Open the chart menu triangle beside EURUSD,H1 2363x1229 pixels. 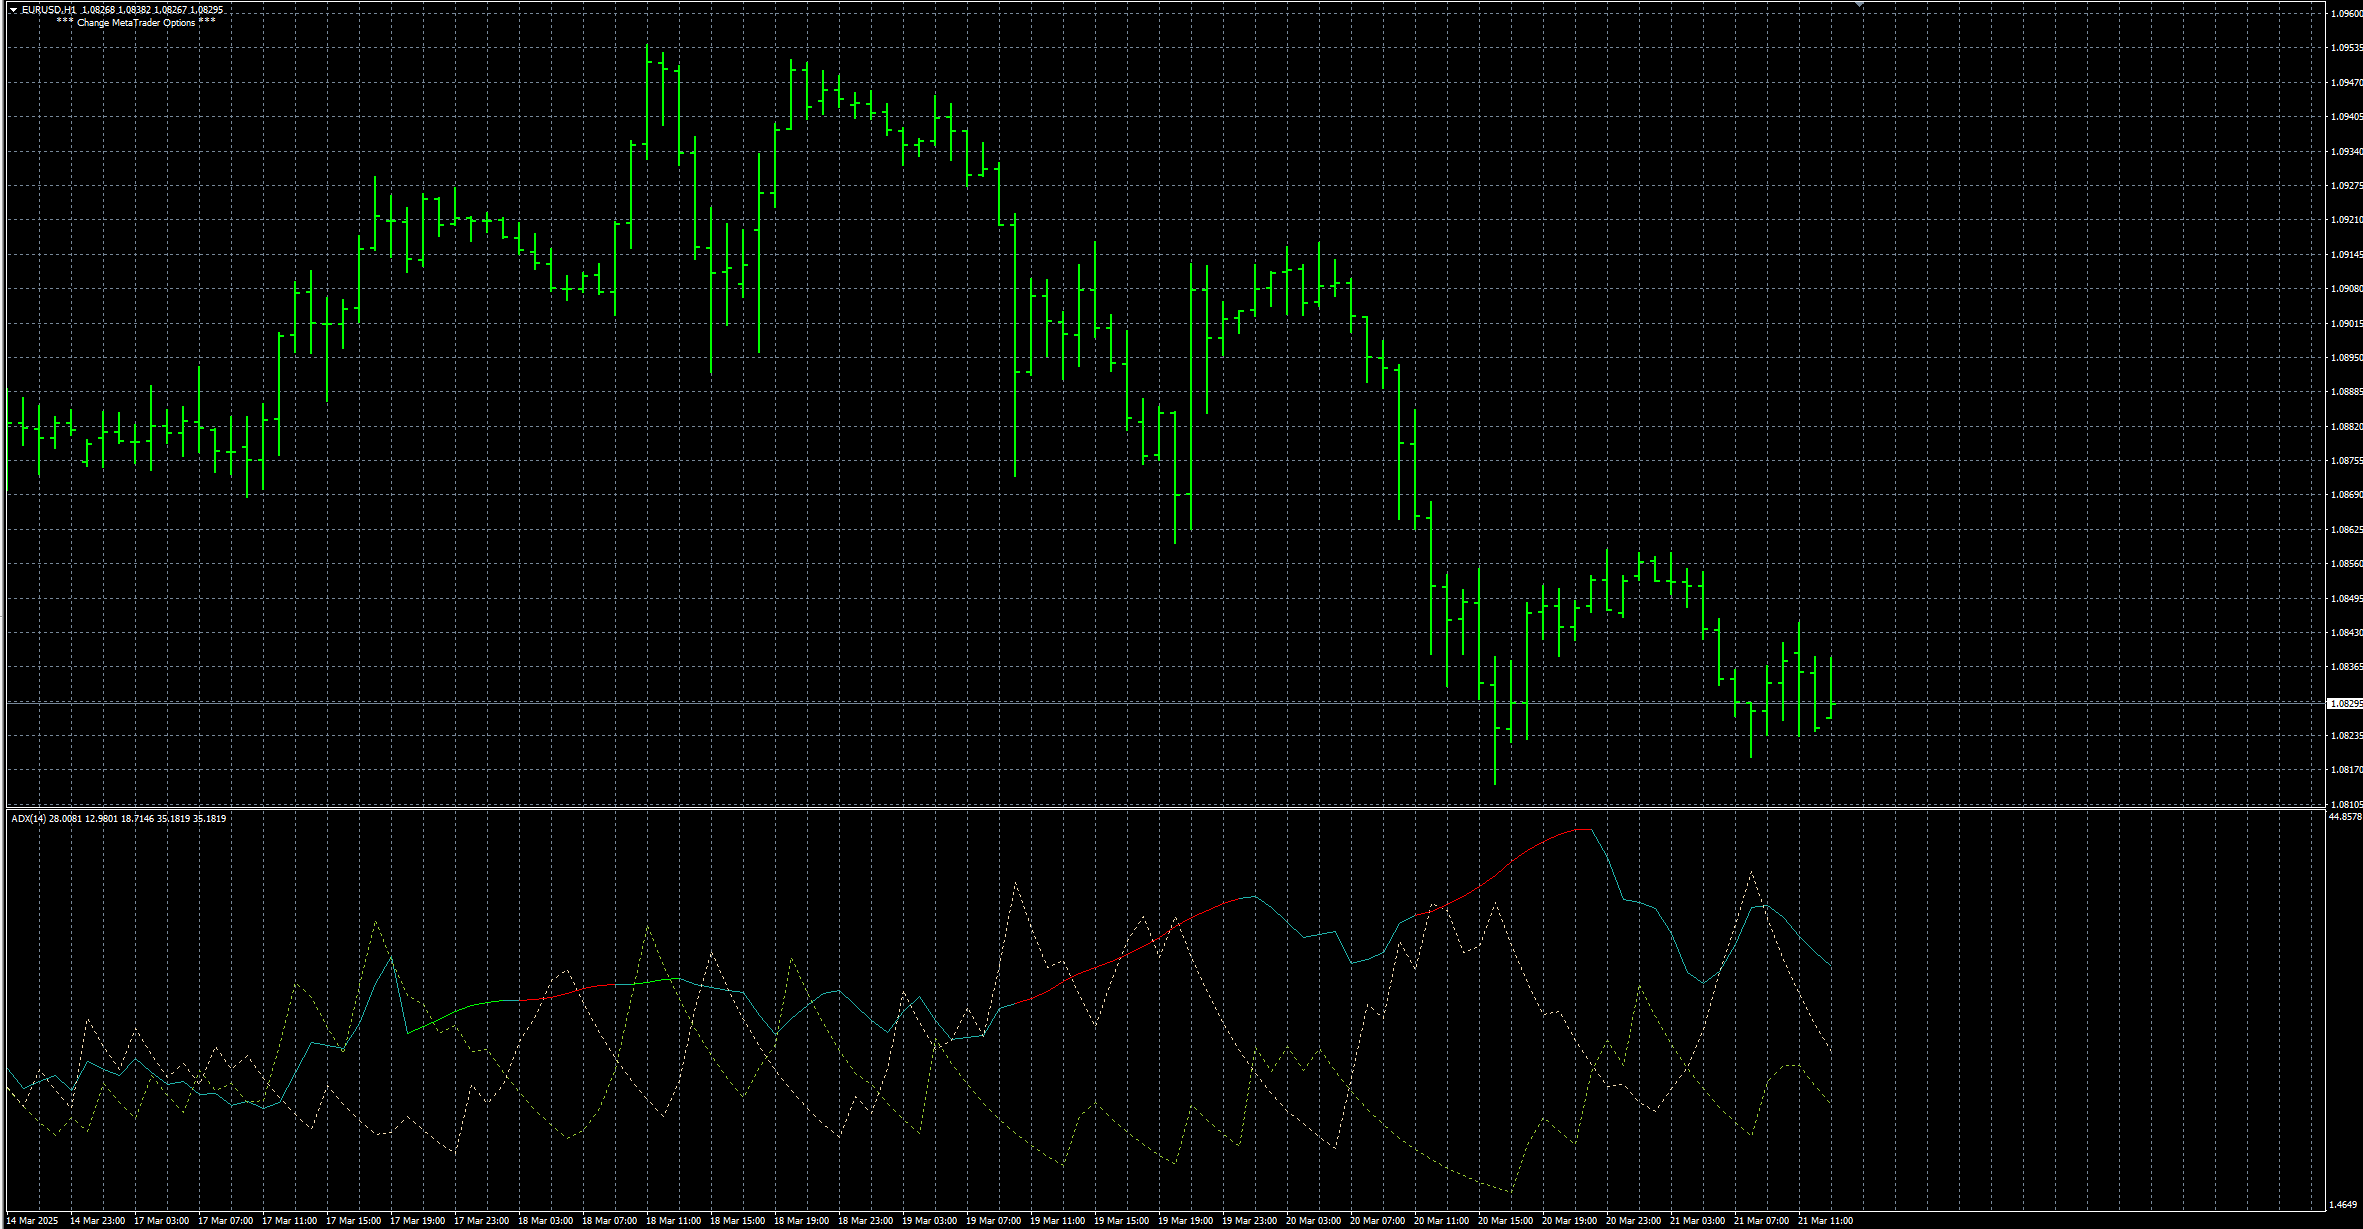coord(13,10)
